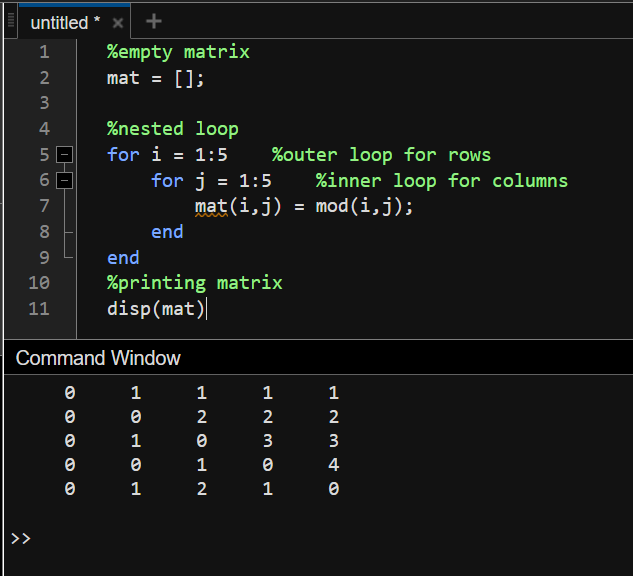633x576 pixels.
Task: Click the %nested loop comment line
Action: click(172, 129)
